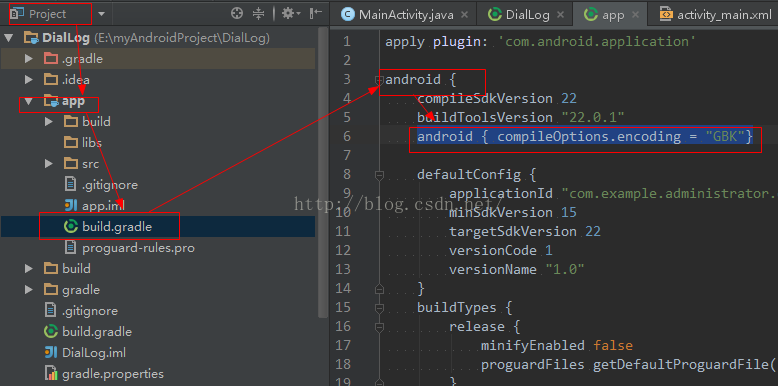Close the DialLog editor tab
Screen dimensions: 778x386
(560, 14)
